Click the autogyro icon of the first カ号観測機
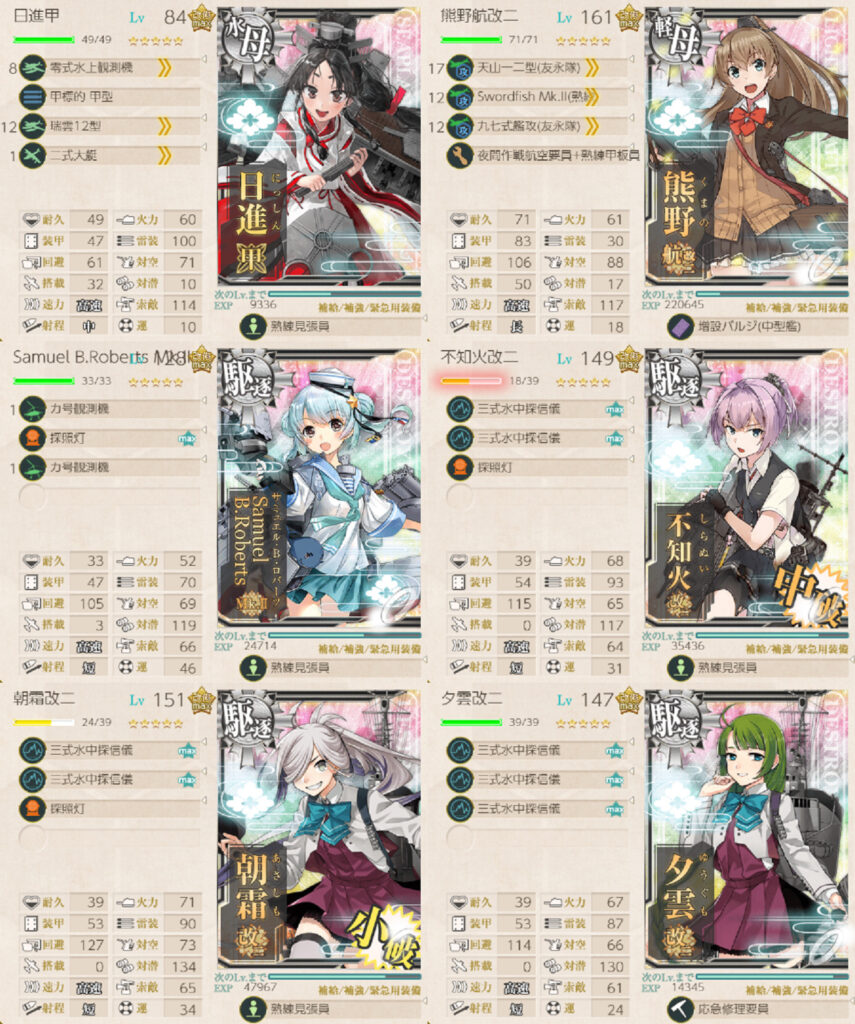855x1024 pixels. (x=31, y=409)
